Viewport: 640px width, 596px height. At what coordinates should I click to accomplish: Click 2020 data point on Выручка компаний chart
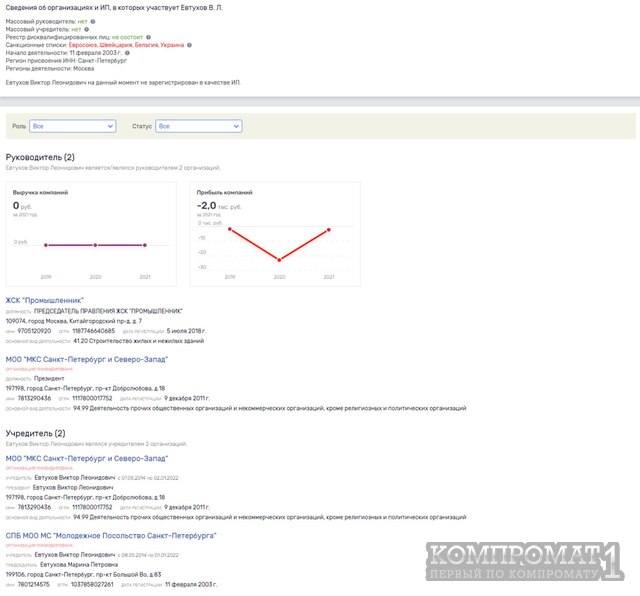click(x=95, y=245)
